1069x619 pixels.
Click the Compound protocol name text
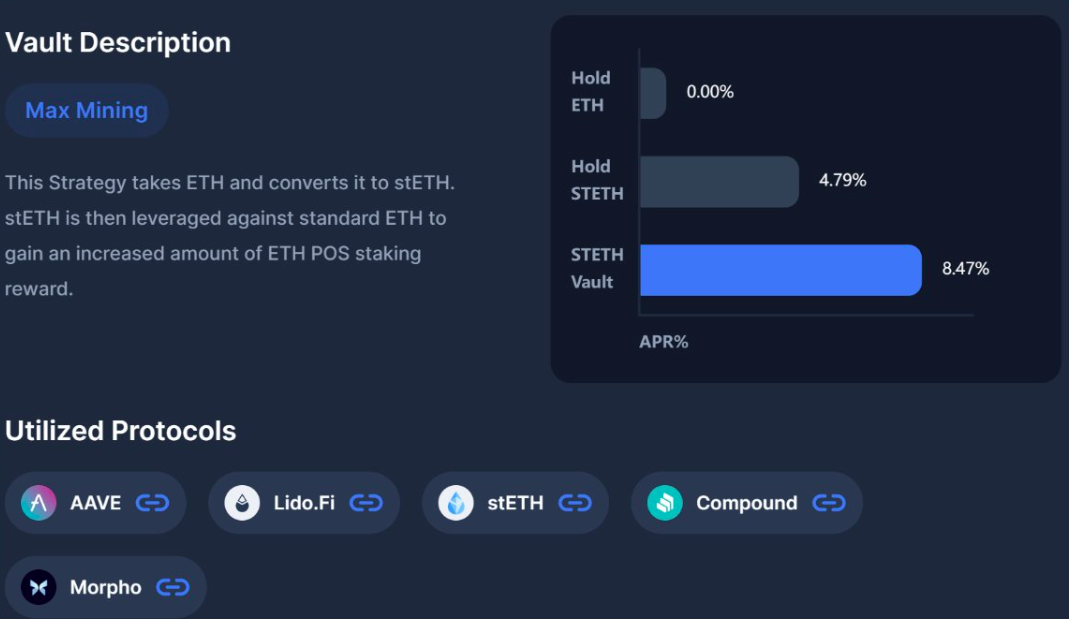[746, 503]
